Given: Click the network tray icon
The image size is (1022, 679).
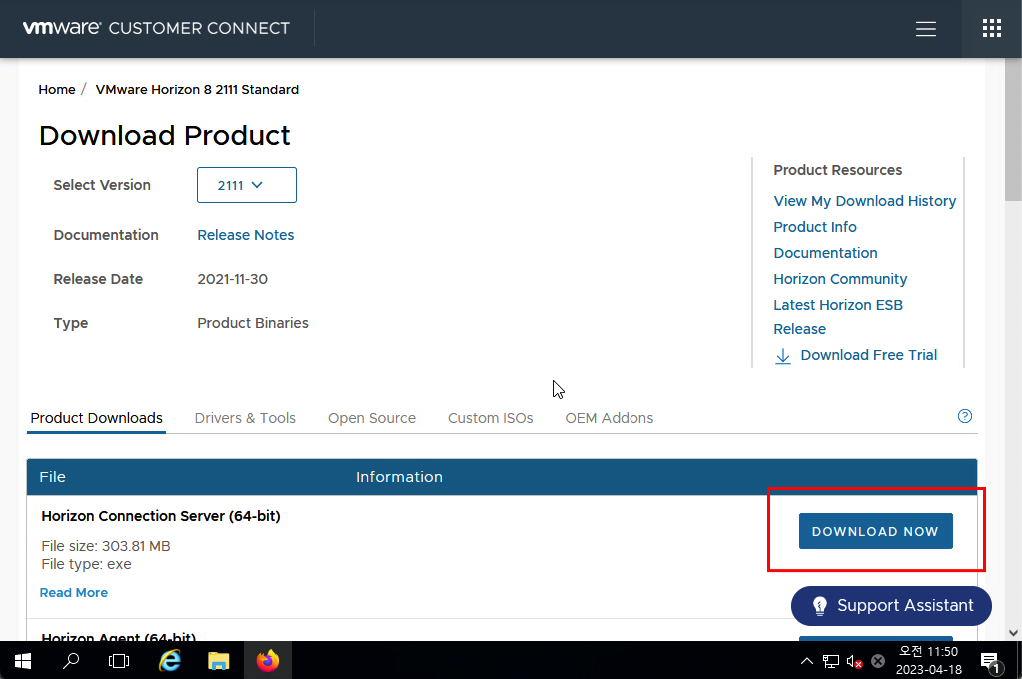Looking at the screenshot, I should 830,661.
